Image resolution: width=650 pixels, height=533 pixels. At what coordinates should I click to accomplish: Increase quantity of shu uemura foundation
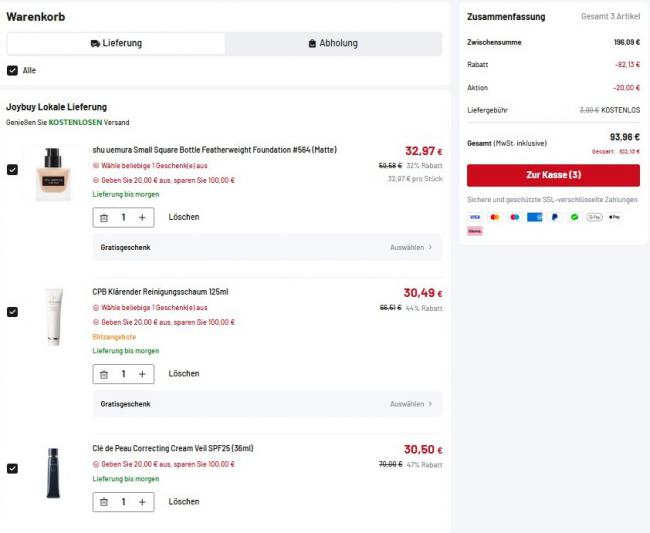(142, 217)
